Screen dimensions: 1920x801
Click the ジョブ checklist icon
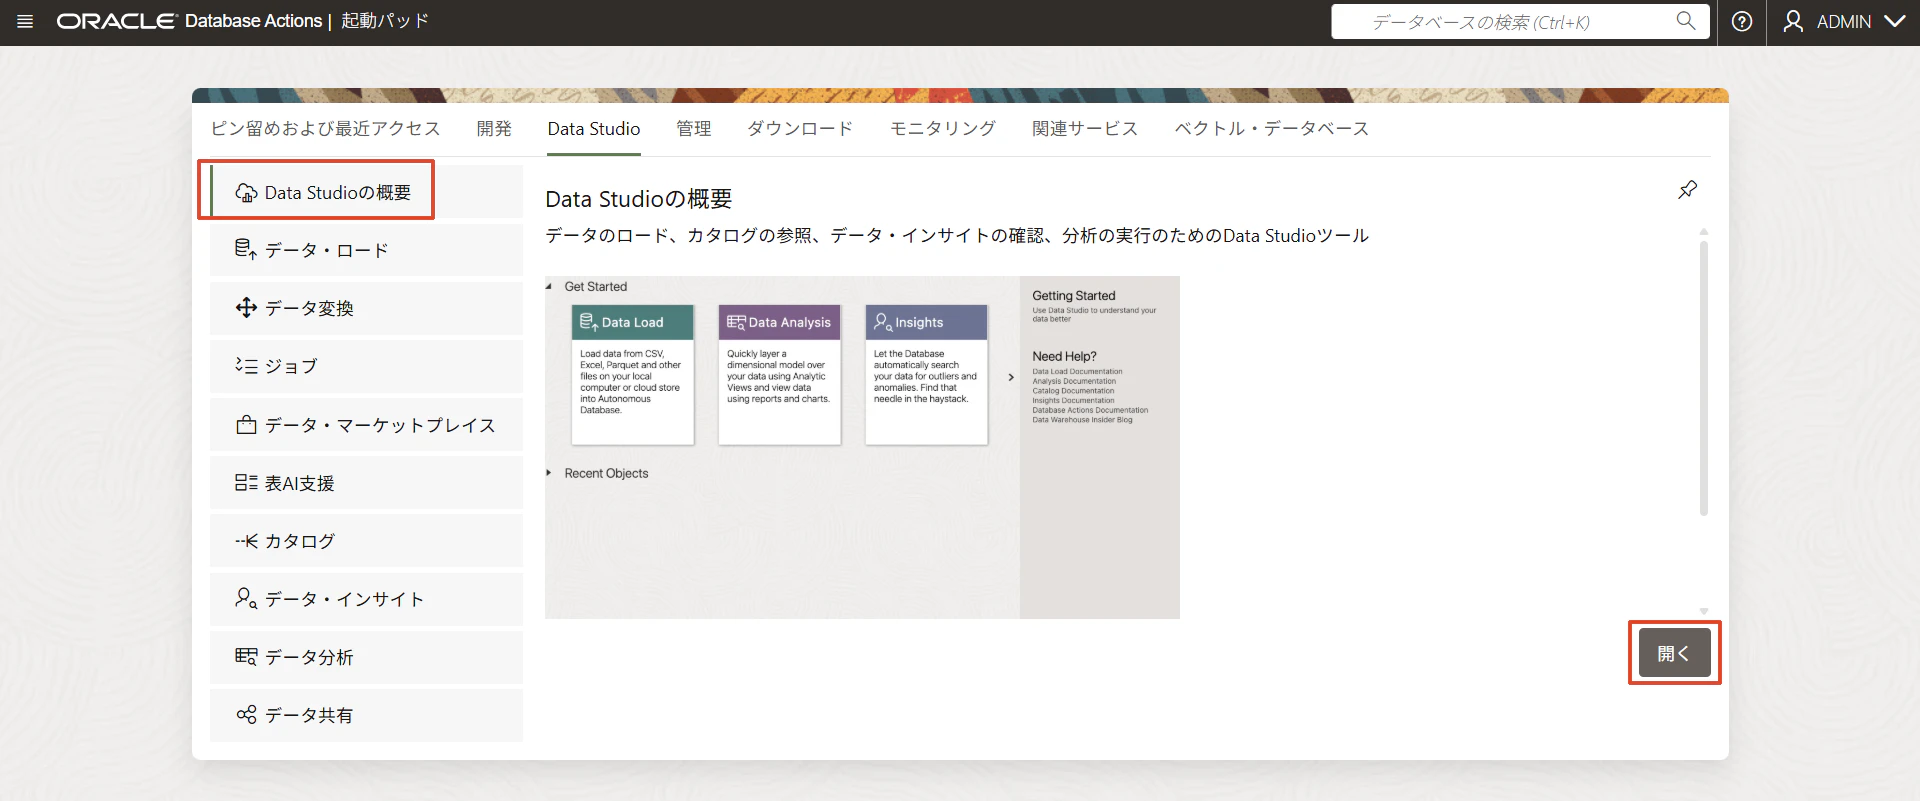[x=246, y=366]
